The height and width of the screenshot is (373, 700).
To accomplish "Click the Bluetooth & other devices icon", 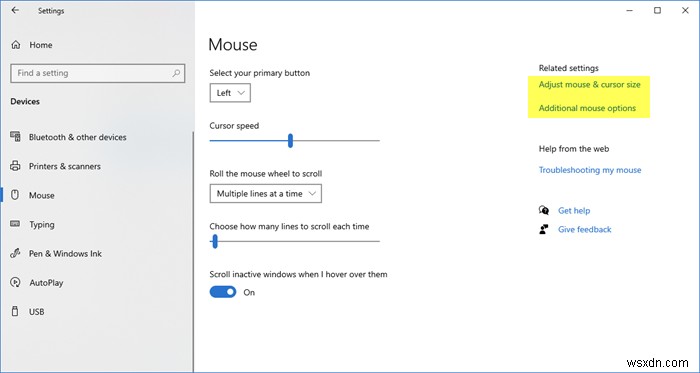I will [15, 136].
